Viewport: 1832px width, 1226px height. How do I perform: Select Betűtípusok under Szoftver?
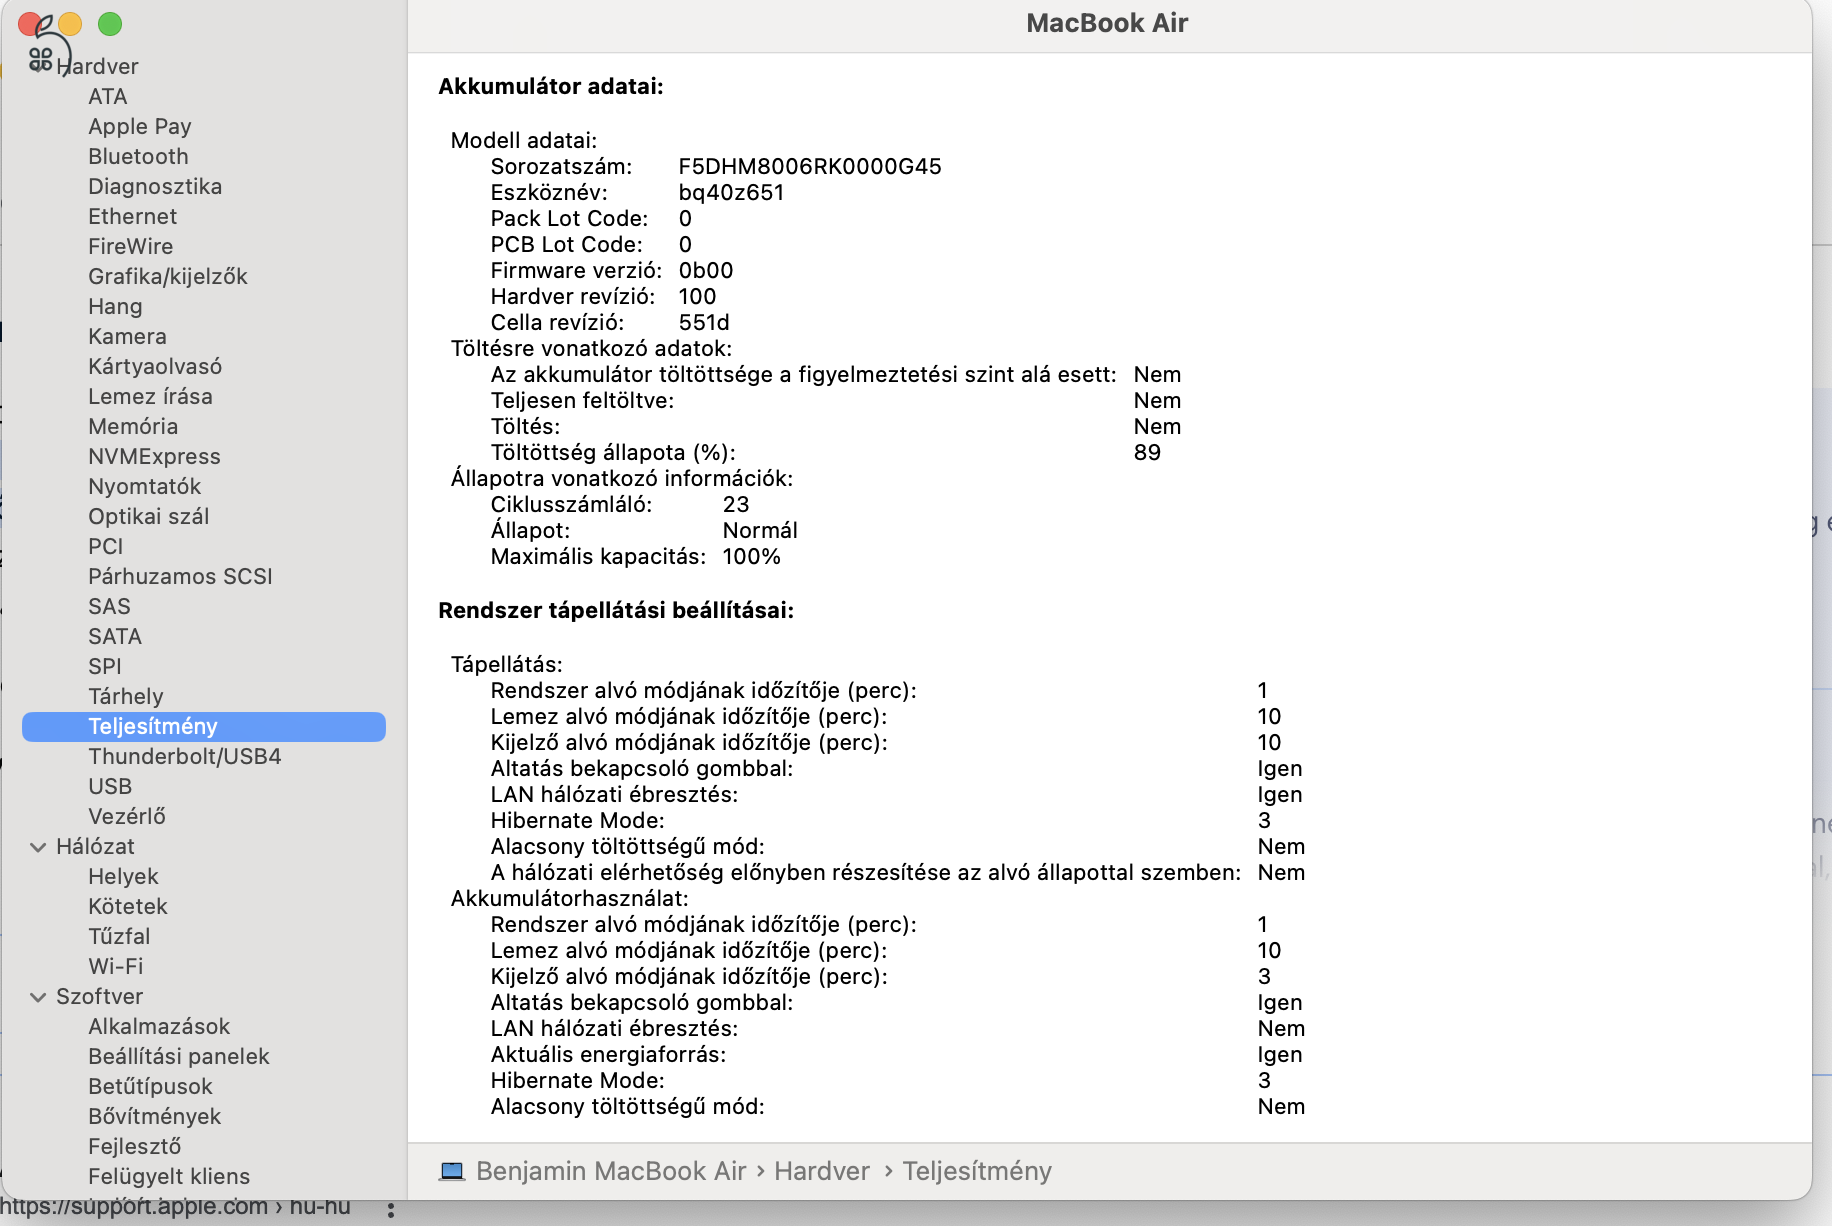click(x=150, y=1086)
